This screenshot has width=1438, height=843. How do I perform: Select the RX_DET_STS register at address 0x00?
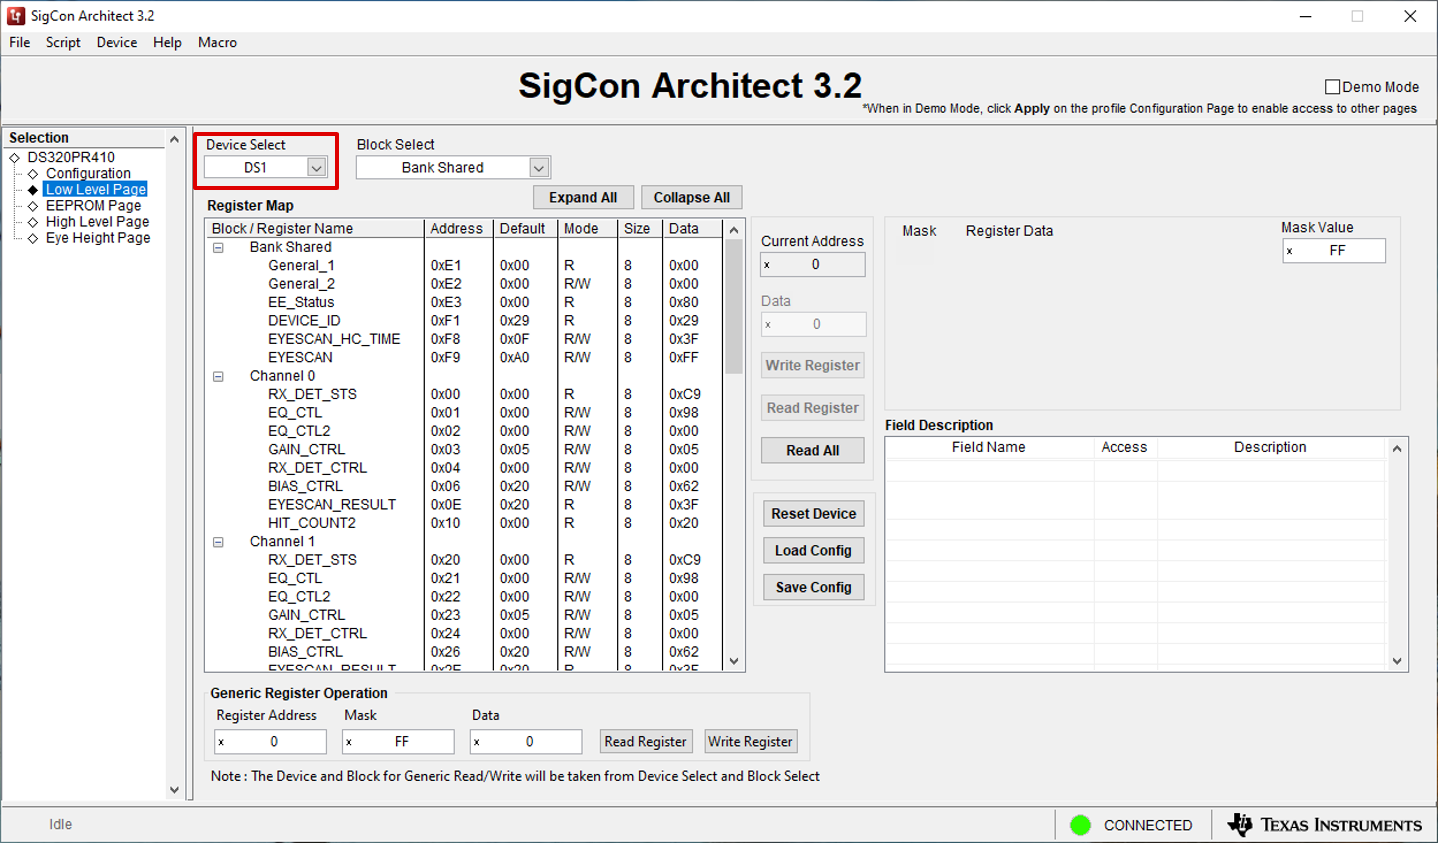(x=466, y=394)
